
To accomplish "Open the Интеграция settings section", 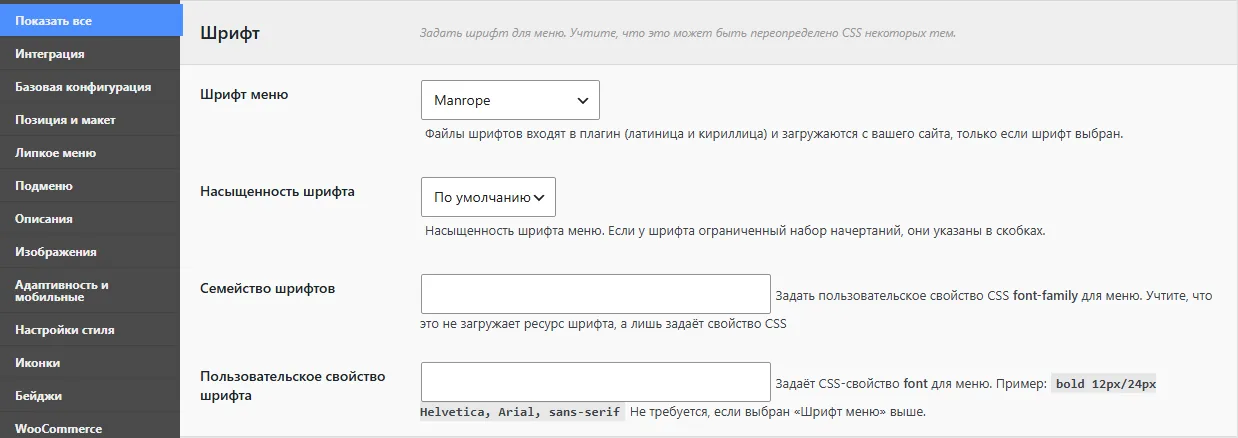I will click(90, 54).
